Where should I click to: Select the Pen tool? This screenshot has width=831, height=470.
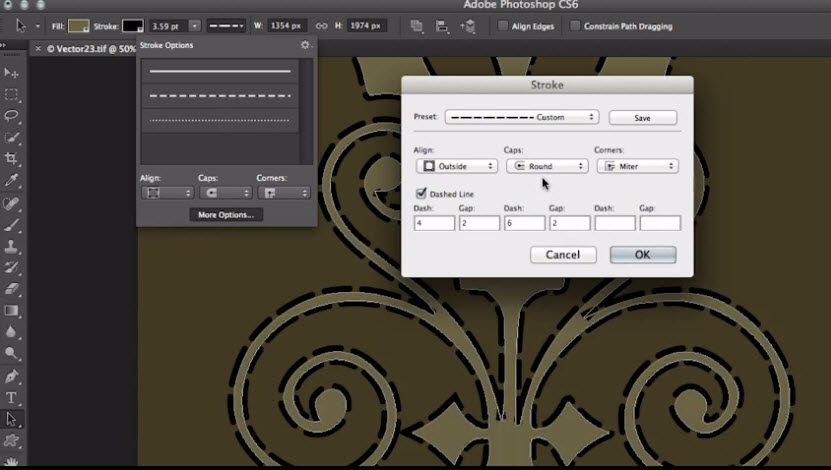click(12, 376)
